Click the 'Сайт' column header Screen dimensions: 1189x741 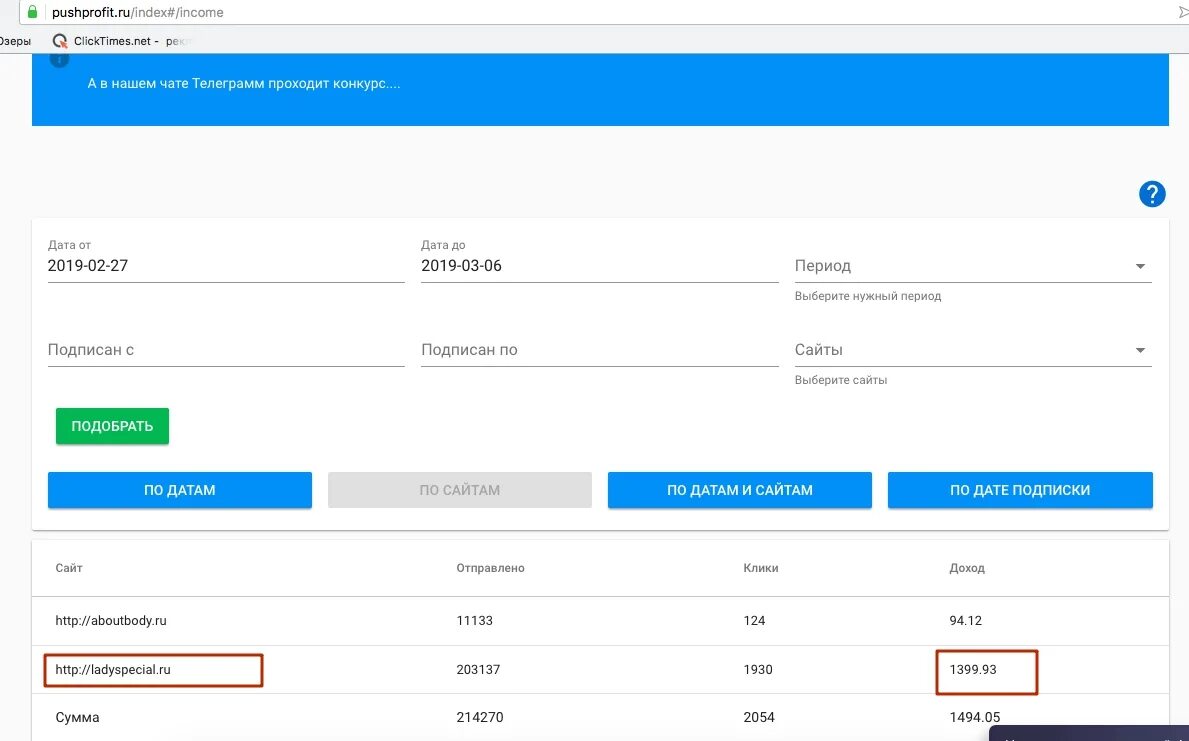click(x=69, y=568)
